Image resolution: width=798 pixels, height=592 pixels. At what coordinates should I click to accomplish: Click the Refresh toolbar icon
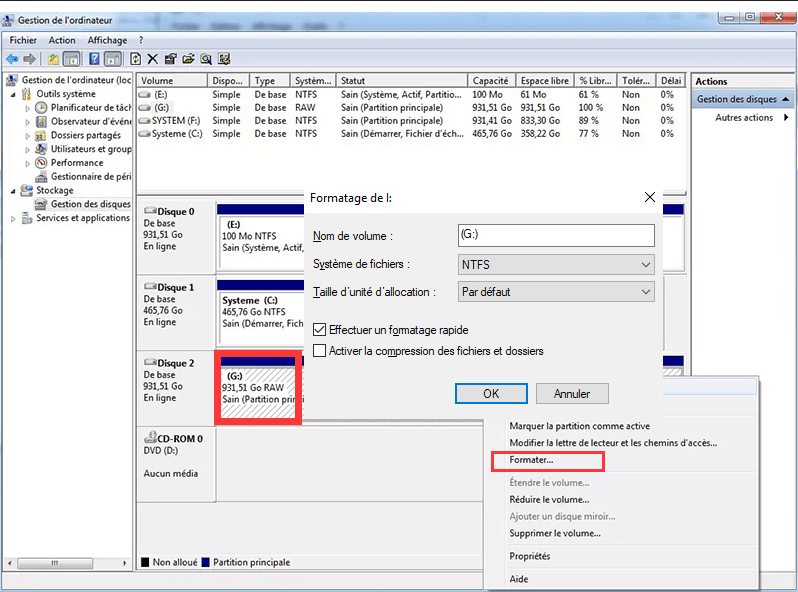point(135,59)
